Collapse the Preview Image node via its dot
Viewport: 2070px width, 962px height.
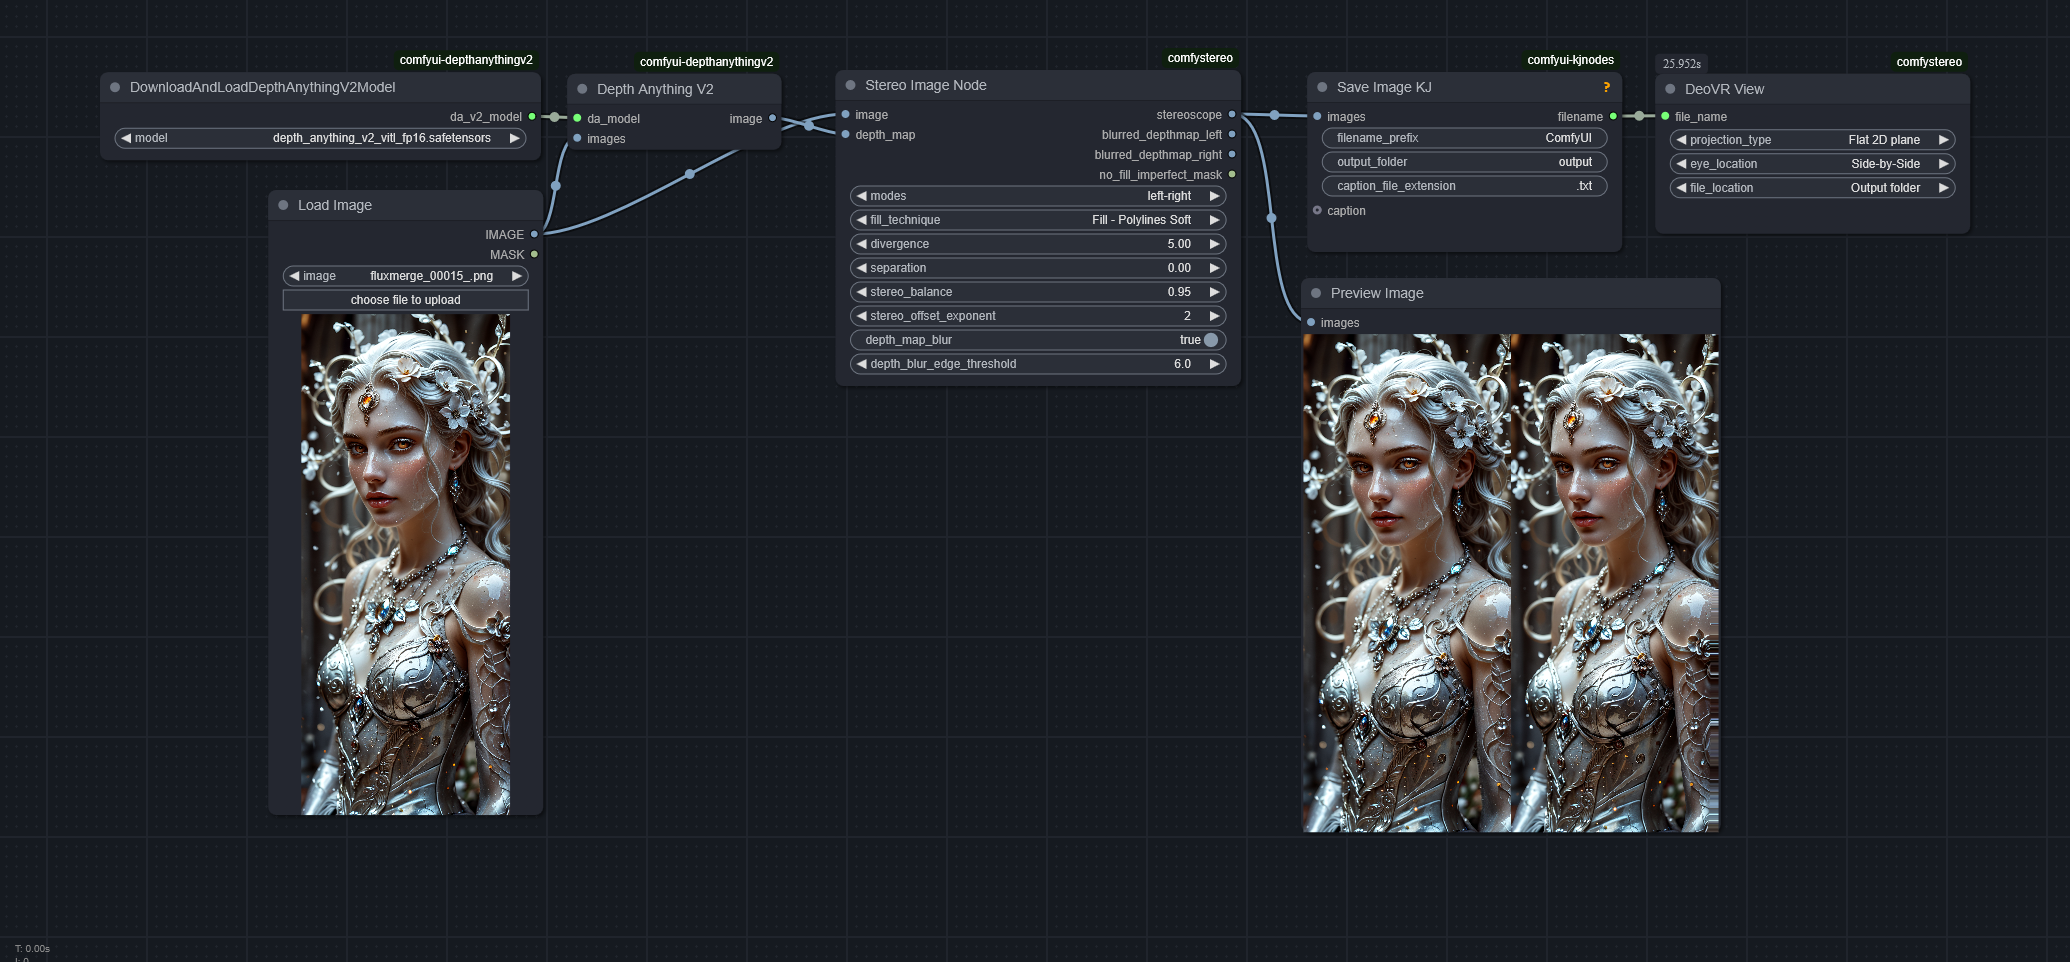[1316, 293]
